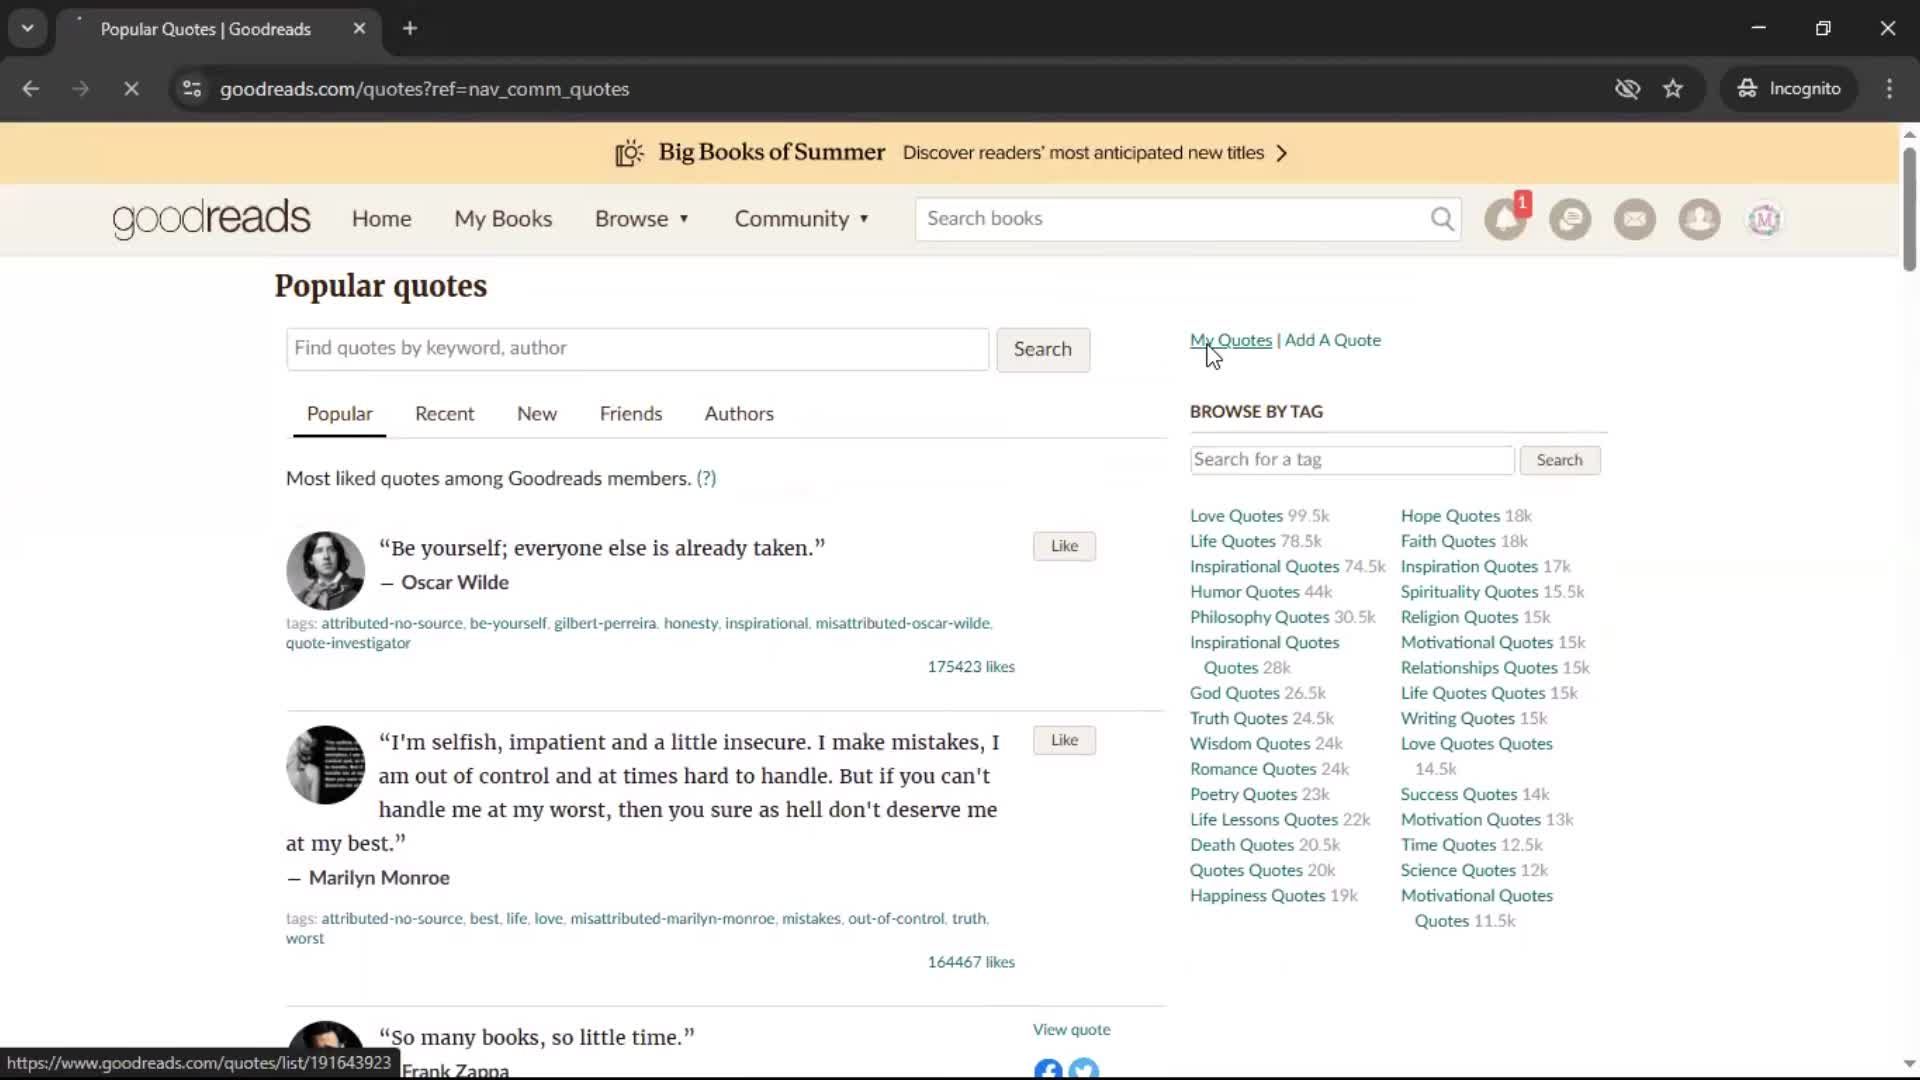Stop loading the page

pyautogui.click(x=131, y=89)
